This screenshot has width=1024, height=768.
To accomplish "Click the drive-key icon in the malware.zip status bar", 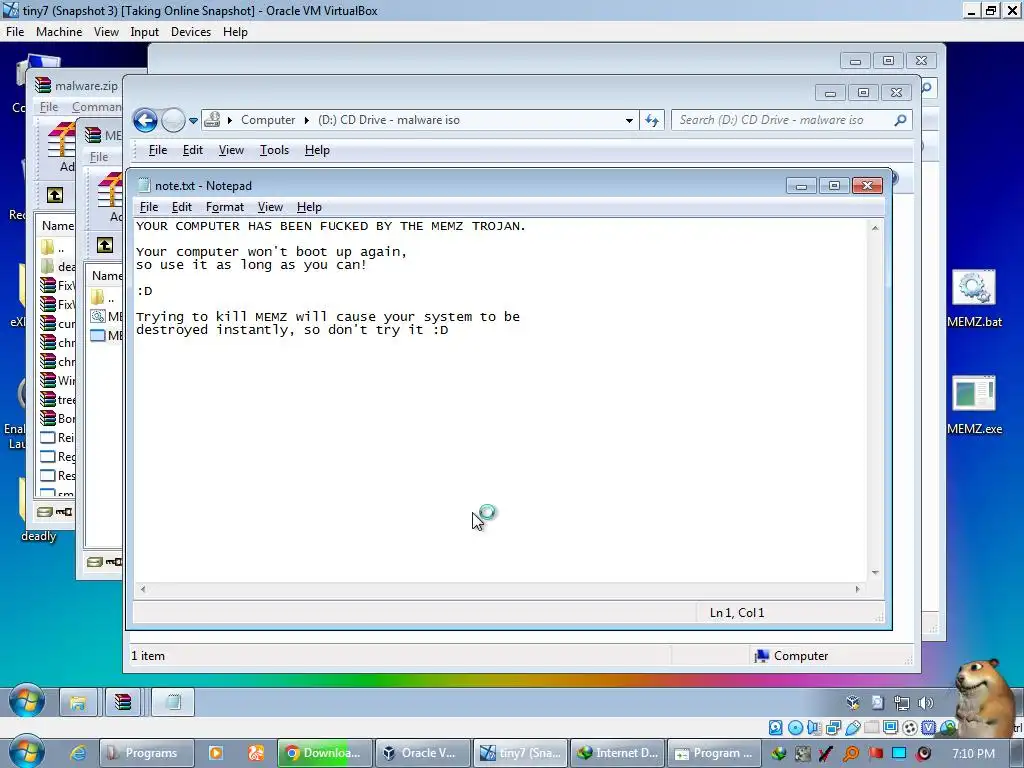I will [x=54, y=512].
